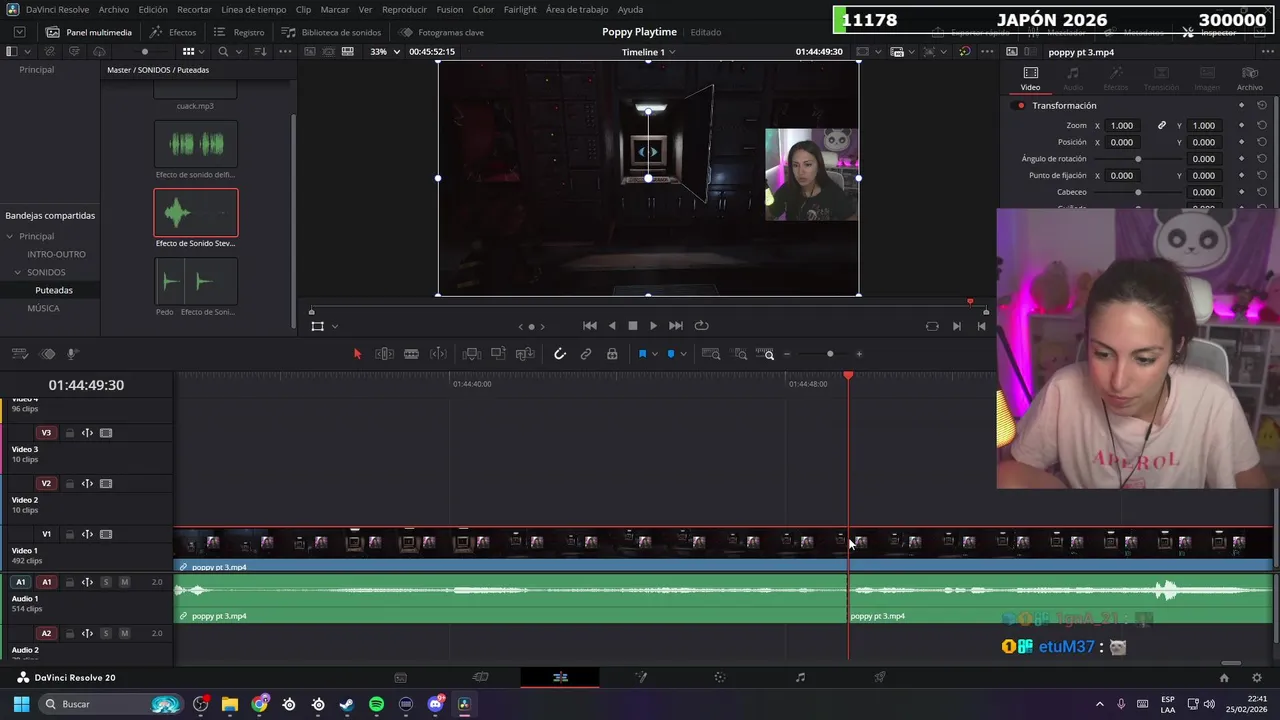Add a blue marker on the timeline
This screenshot has height=720, width=1280.
(671, 354)
